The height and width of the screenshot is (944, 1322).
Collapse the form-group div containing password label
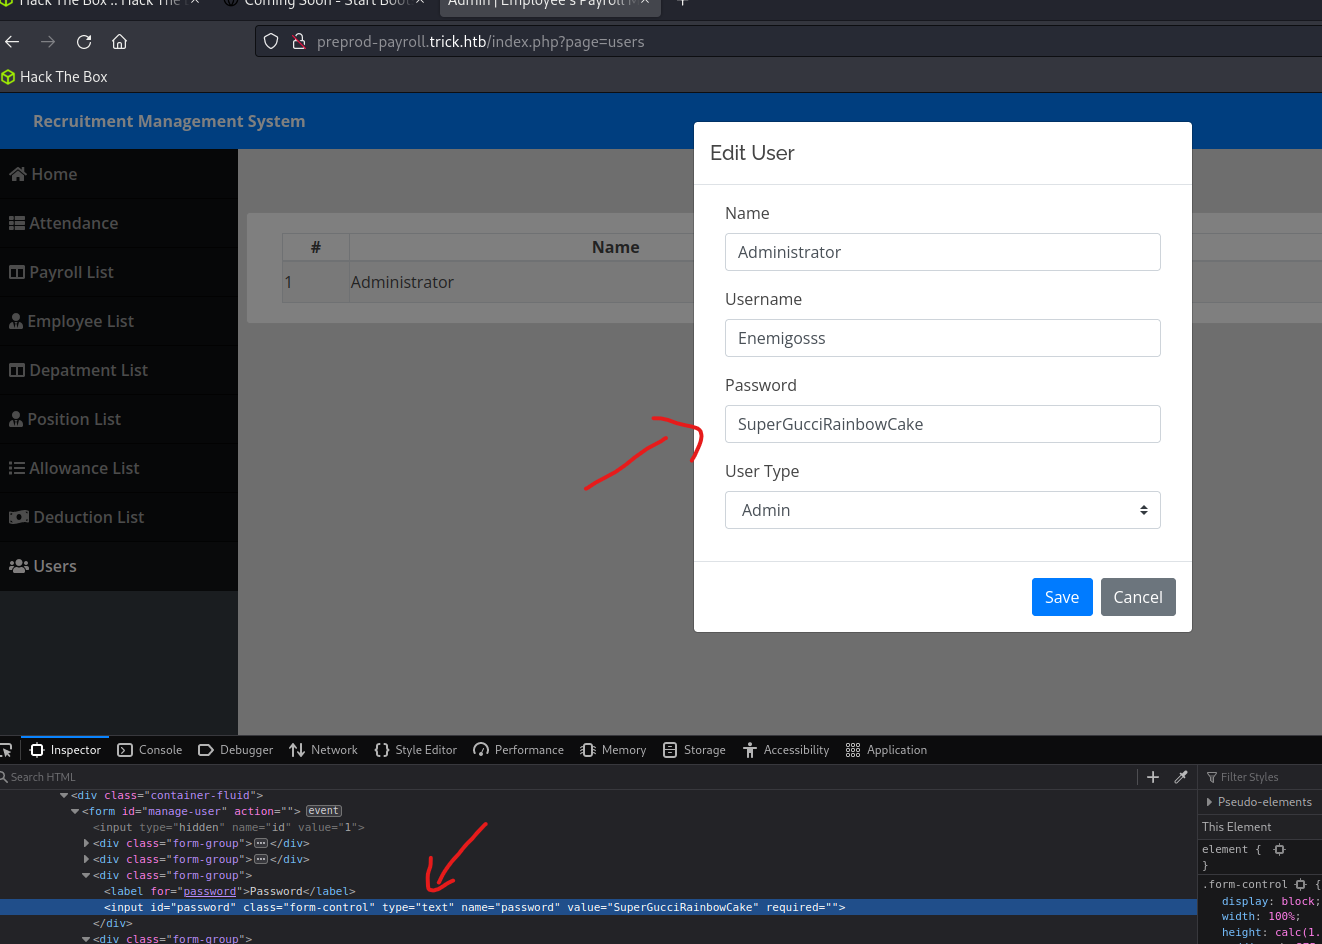point(86,876)
